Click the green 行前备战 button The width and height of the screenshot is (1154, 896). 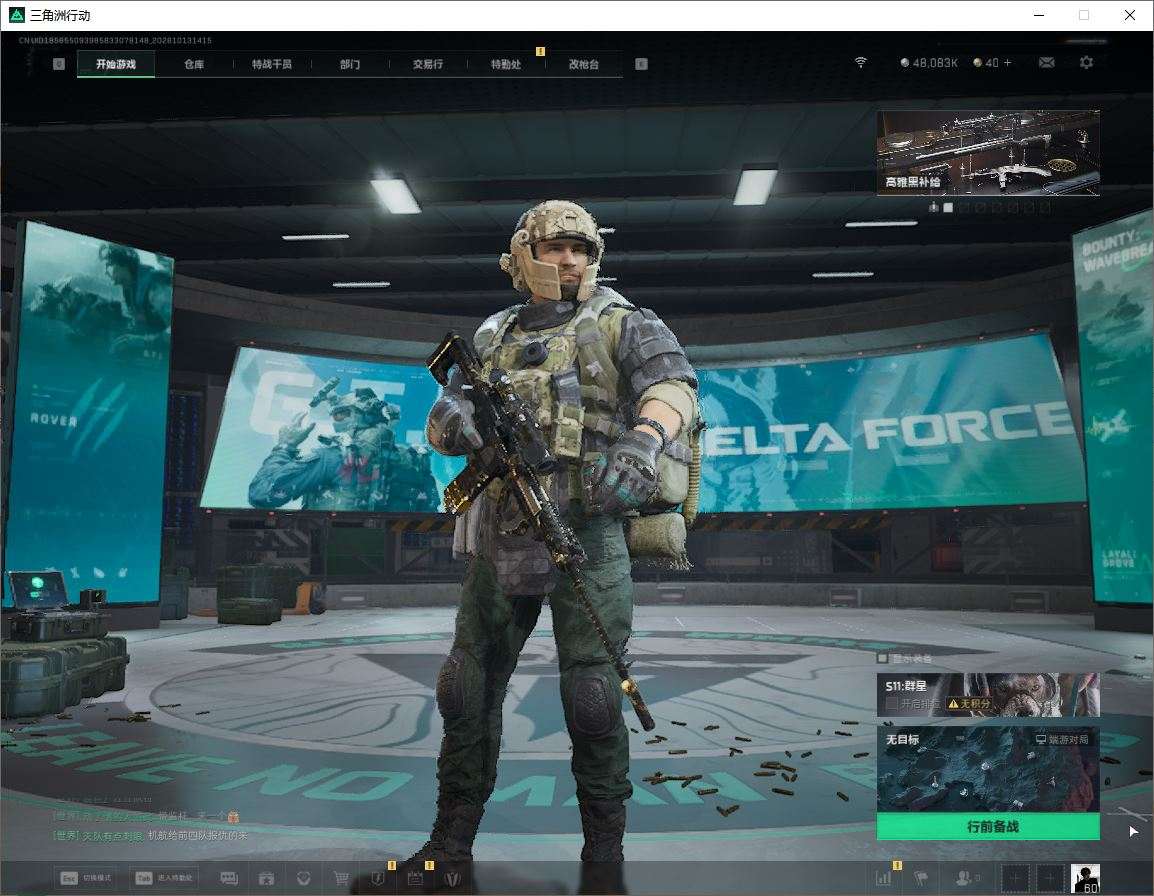pyautogui.click(x=988, y=827)
